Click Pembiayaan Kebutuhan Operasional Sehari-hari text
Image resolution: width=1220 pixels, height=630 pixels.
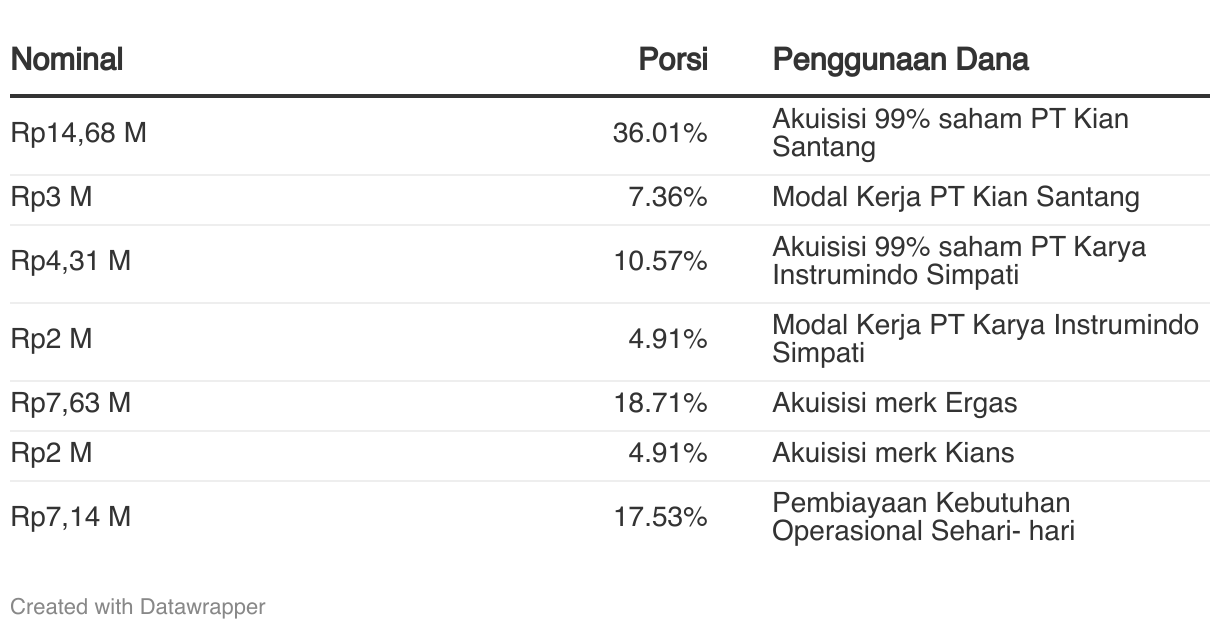pyautogui.click(x=922, y=517)
